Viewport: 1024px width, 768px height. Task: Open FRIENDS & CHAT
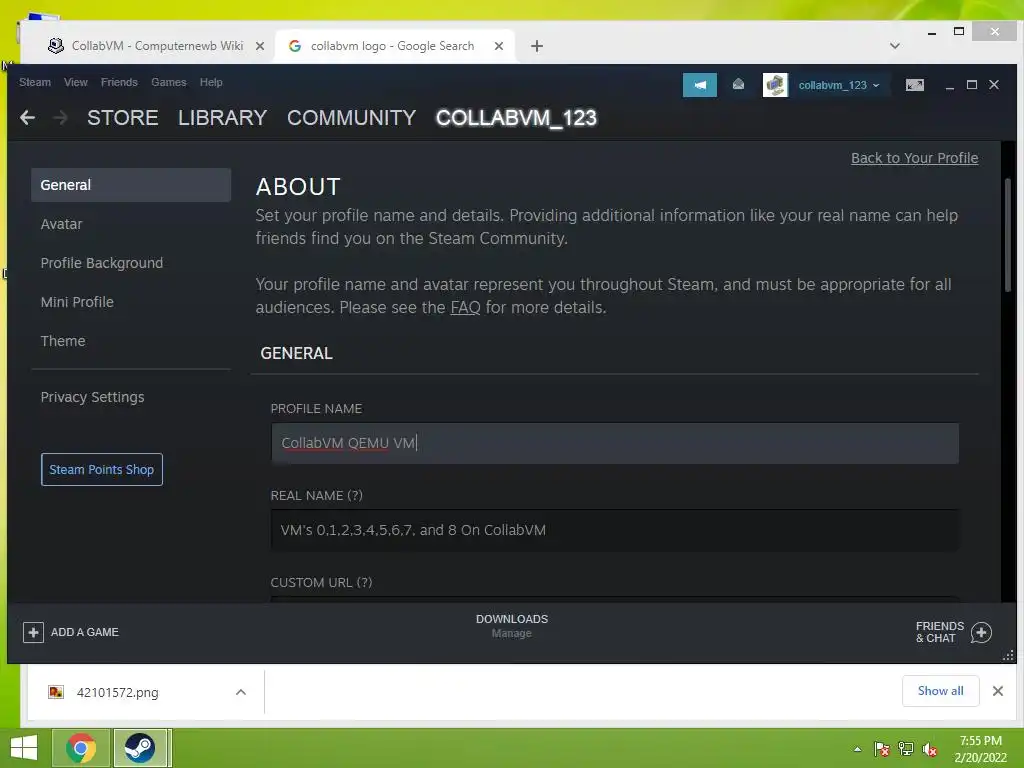tap(939, 632)
